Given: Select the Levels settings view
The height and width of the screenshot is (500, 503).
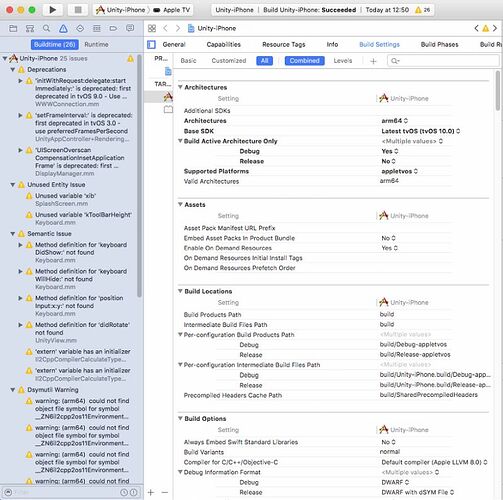Looking at the screenshot, I should (343, 61).
